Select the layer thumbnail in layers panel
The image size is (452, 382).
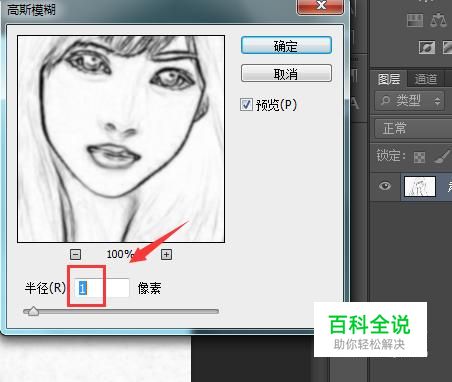(x=420, y=186)
